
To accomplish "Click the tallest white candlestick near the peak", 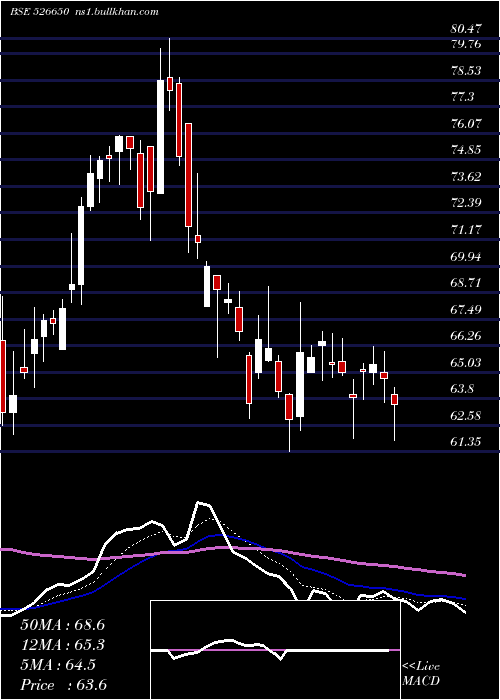I will pos(160,137).
